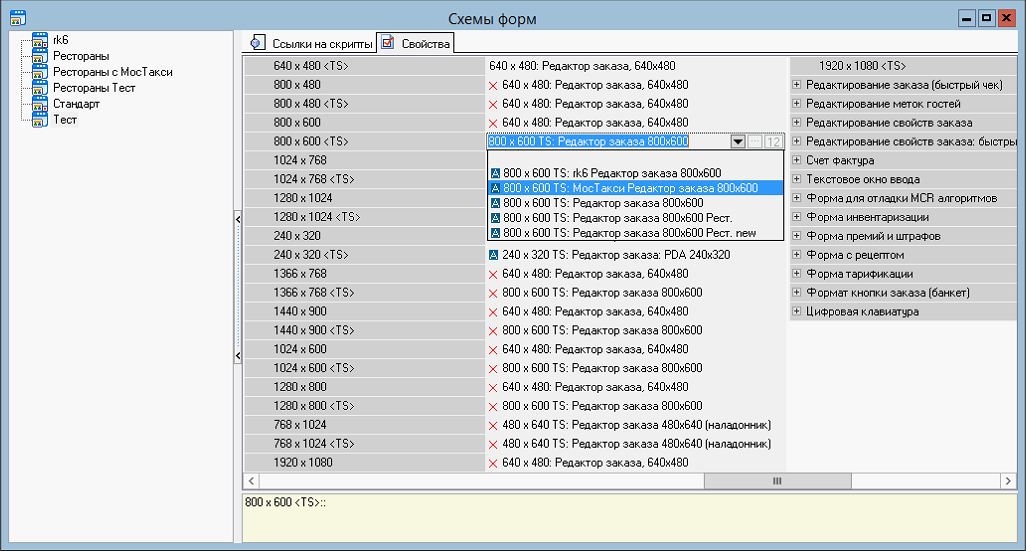
Task: Click red X icon in 1366 x 768 row
Action: click(493, 274)
